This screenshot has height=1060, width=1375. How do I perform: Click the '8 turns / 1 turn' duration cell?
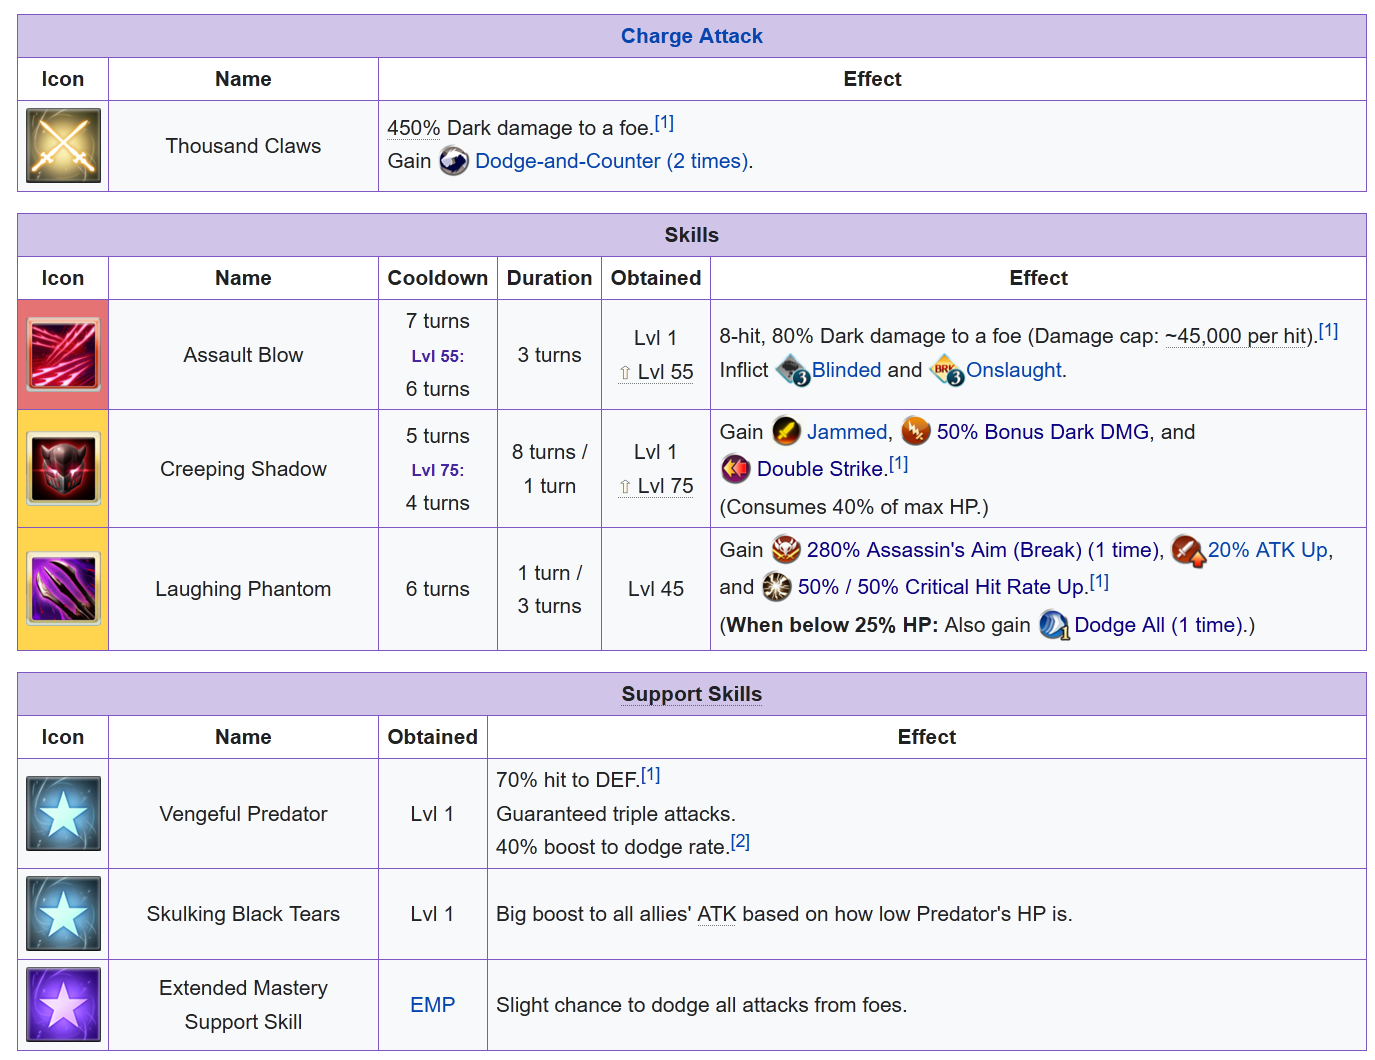(x=549, y=469)
